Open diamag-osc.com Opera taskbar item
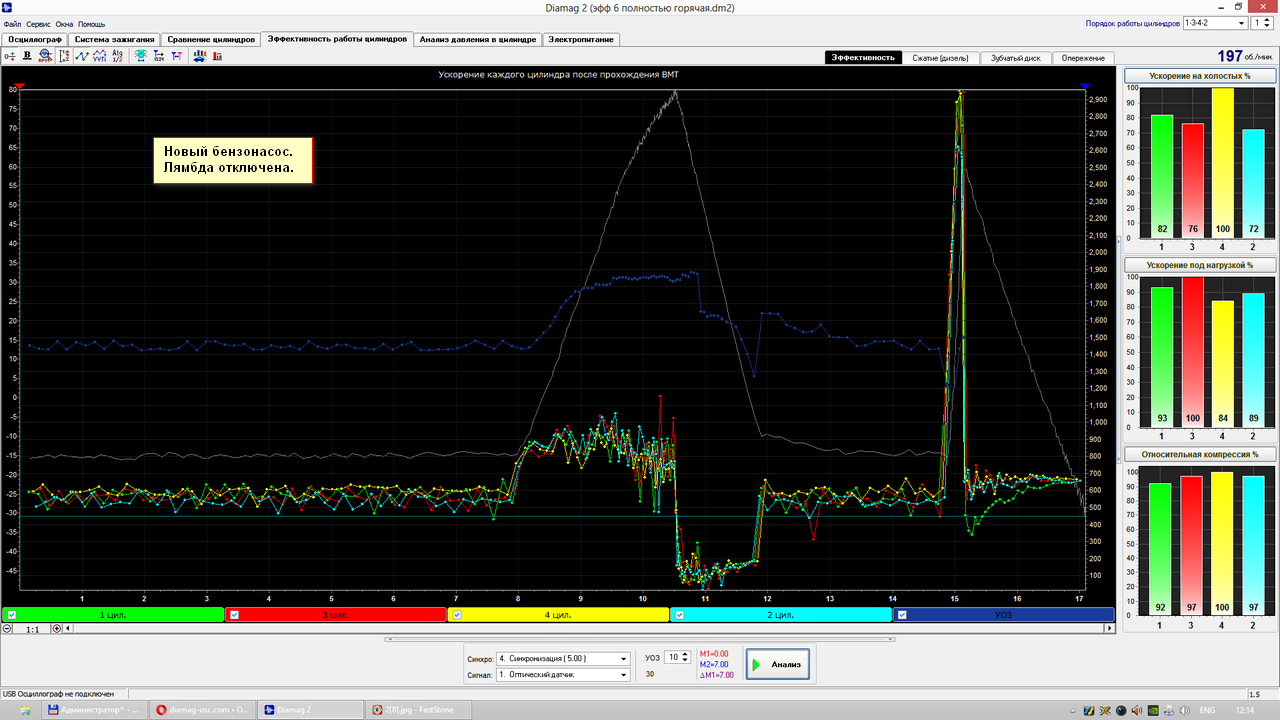This screenshot has width=1280, height=720. [x=204, y=710]
